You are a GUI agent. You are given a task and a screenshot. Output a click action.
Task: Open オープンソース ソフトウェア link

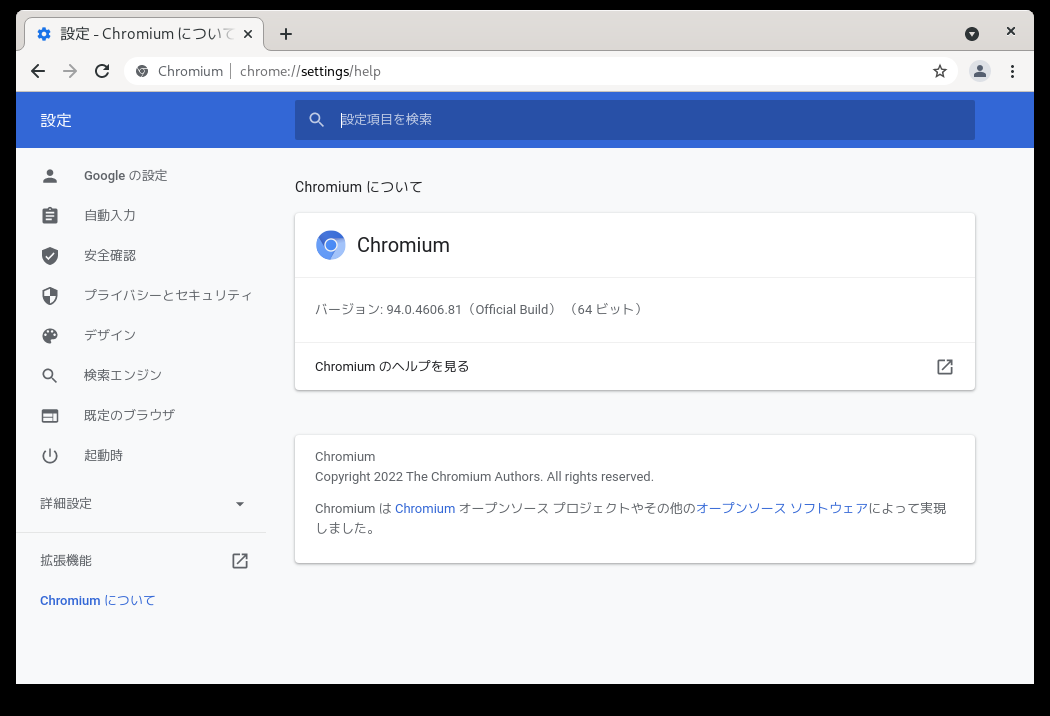pyautogui.click(x=782, y=508)
